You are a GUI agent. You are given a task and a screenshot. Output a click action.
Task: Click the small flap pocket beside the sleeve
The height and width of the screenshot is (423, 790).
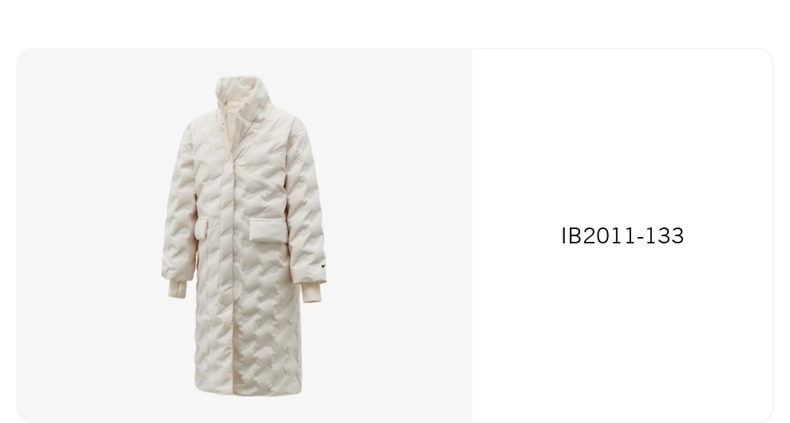pyautogui.click(x=201, y=229)
